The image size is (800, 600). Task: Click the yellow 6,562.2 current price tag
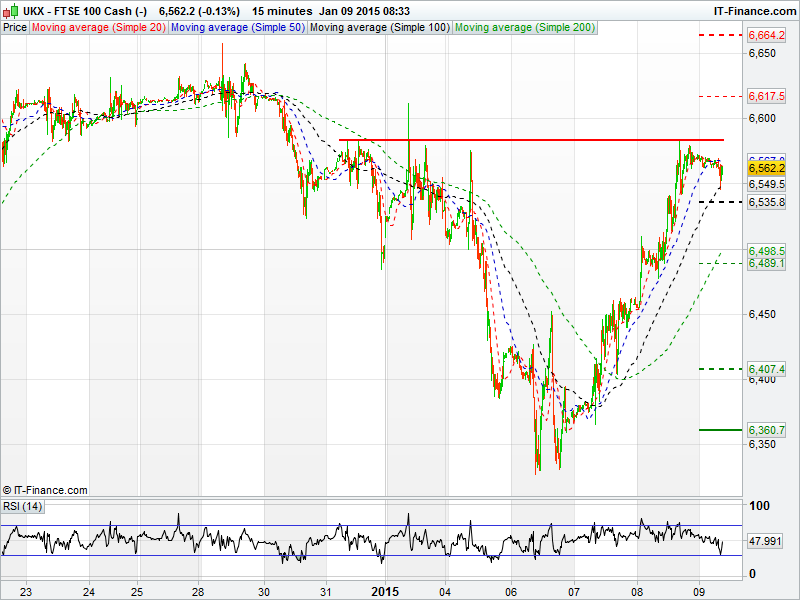[x=766, y=169]
